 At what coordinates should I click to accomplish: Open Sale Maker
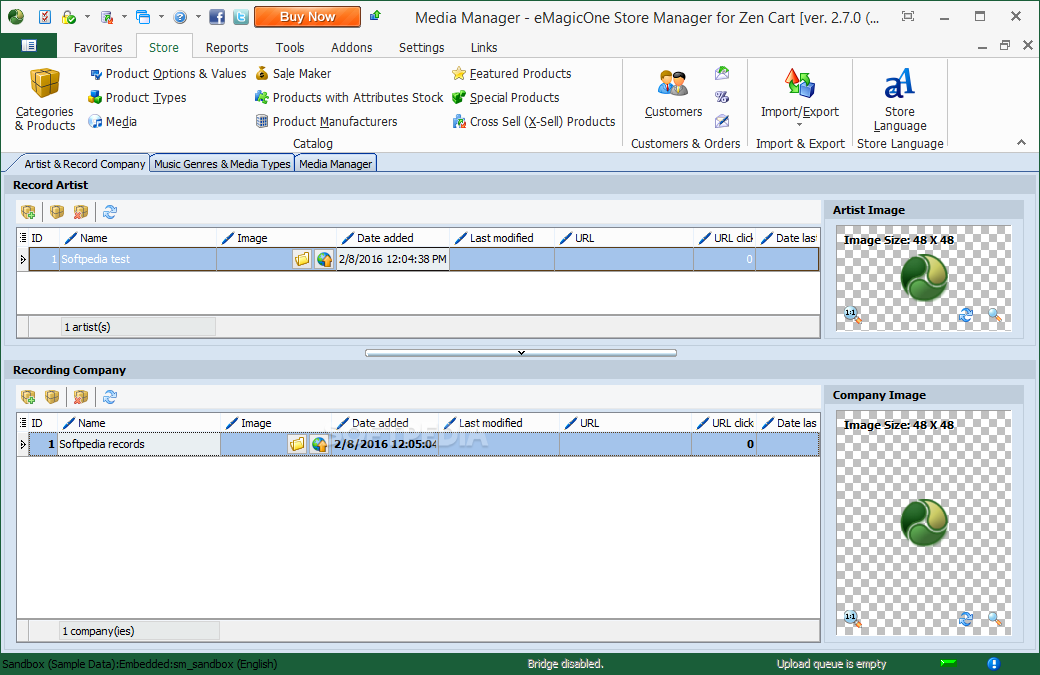[x=293, y=74]
